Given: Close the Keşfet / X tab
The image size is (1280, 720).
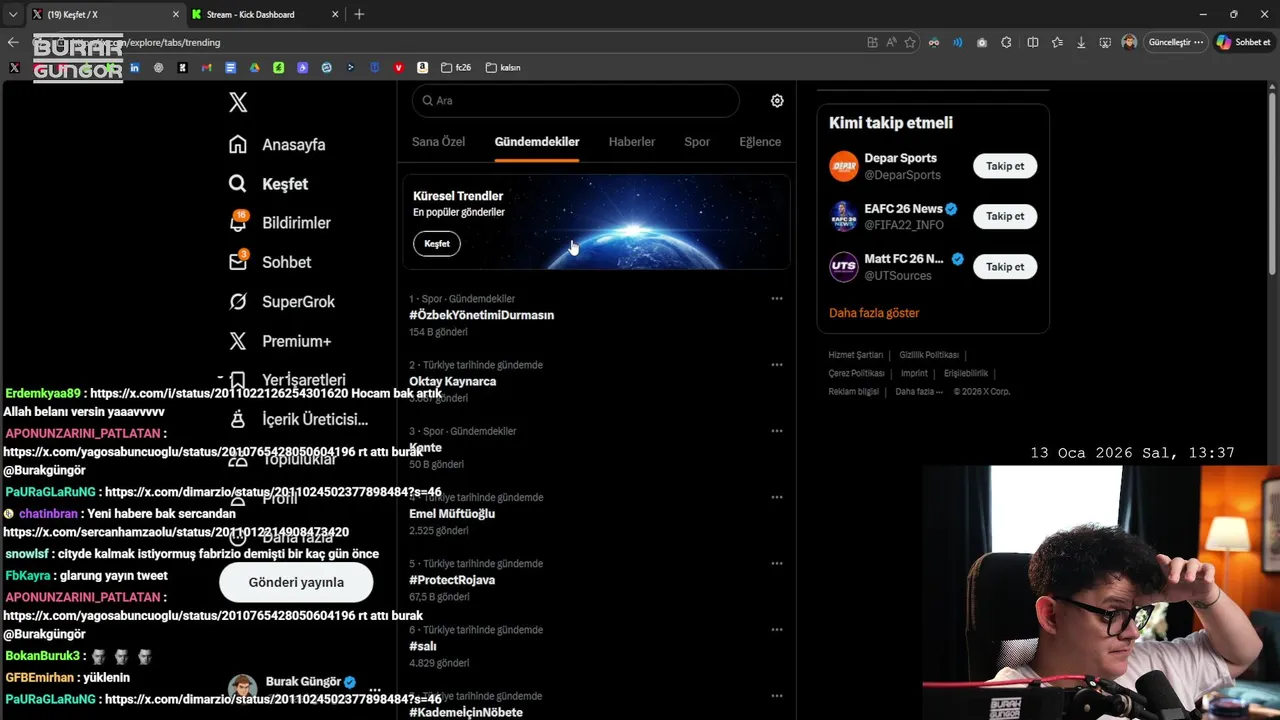Looking at the screenshot, I should (176, 14).
